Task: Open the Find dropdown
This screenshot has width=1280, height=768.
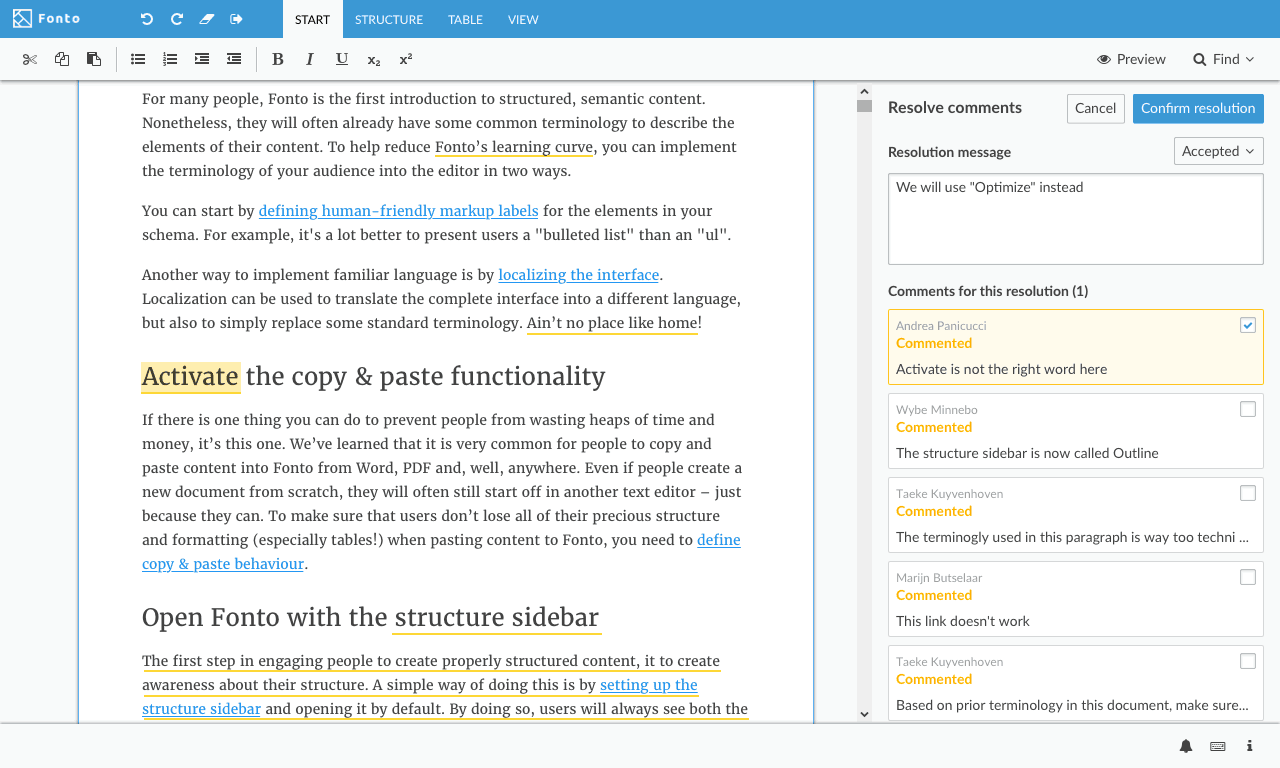Action: click(x=1223, y=59)
